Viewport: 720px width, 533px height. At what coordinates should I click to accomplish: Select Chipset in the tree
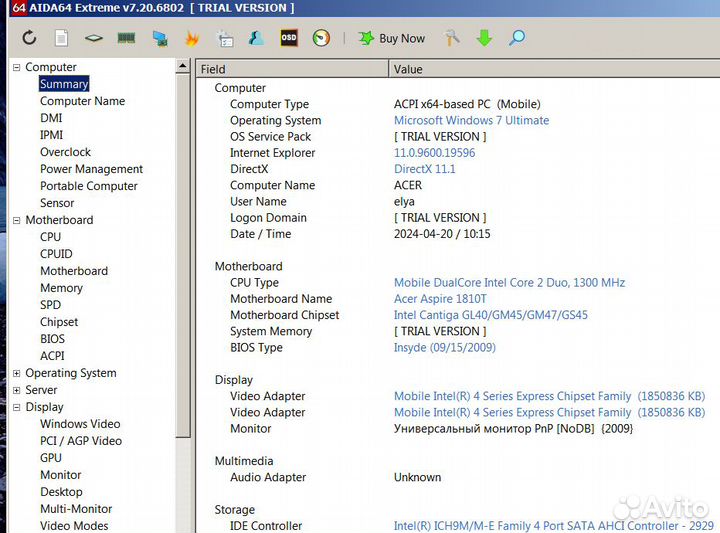pos(59,322)
